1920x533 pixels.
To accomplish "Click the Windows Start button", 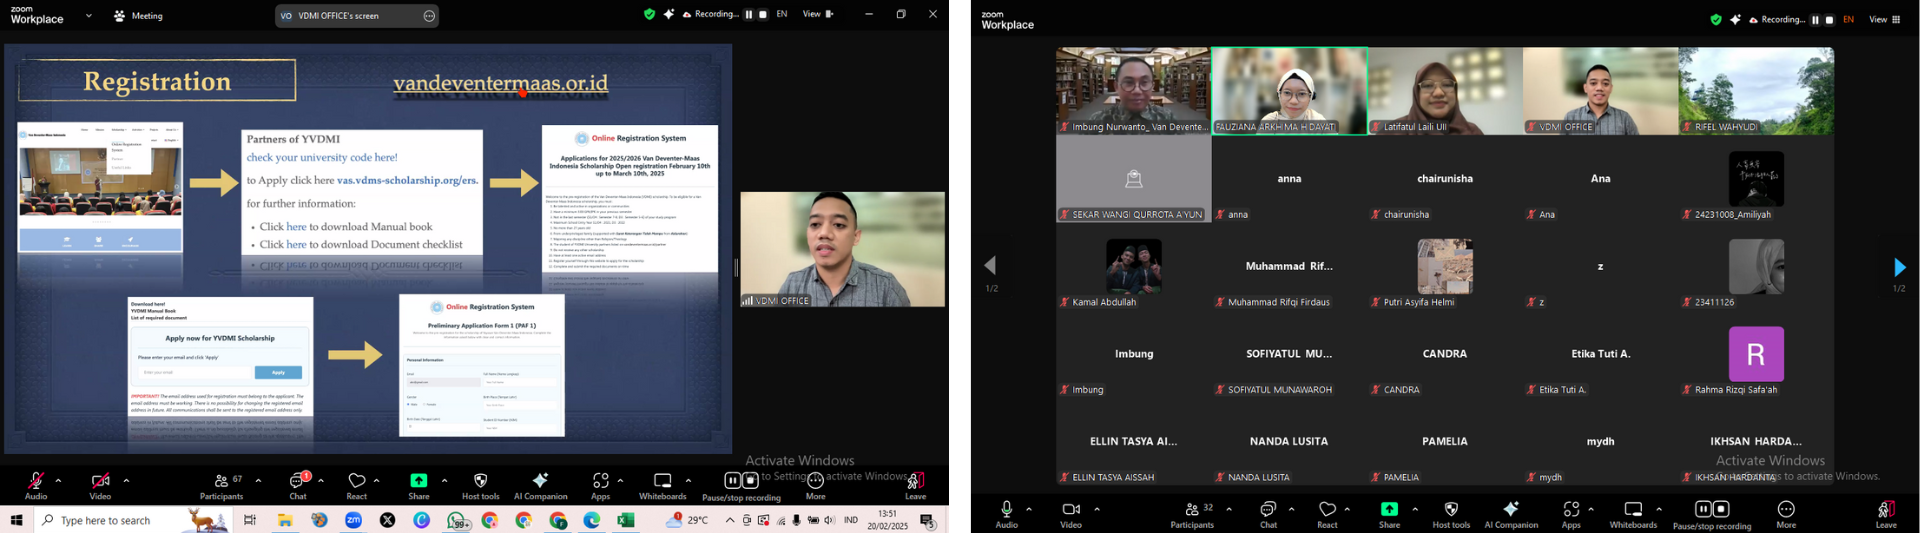I will point(16,520).
